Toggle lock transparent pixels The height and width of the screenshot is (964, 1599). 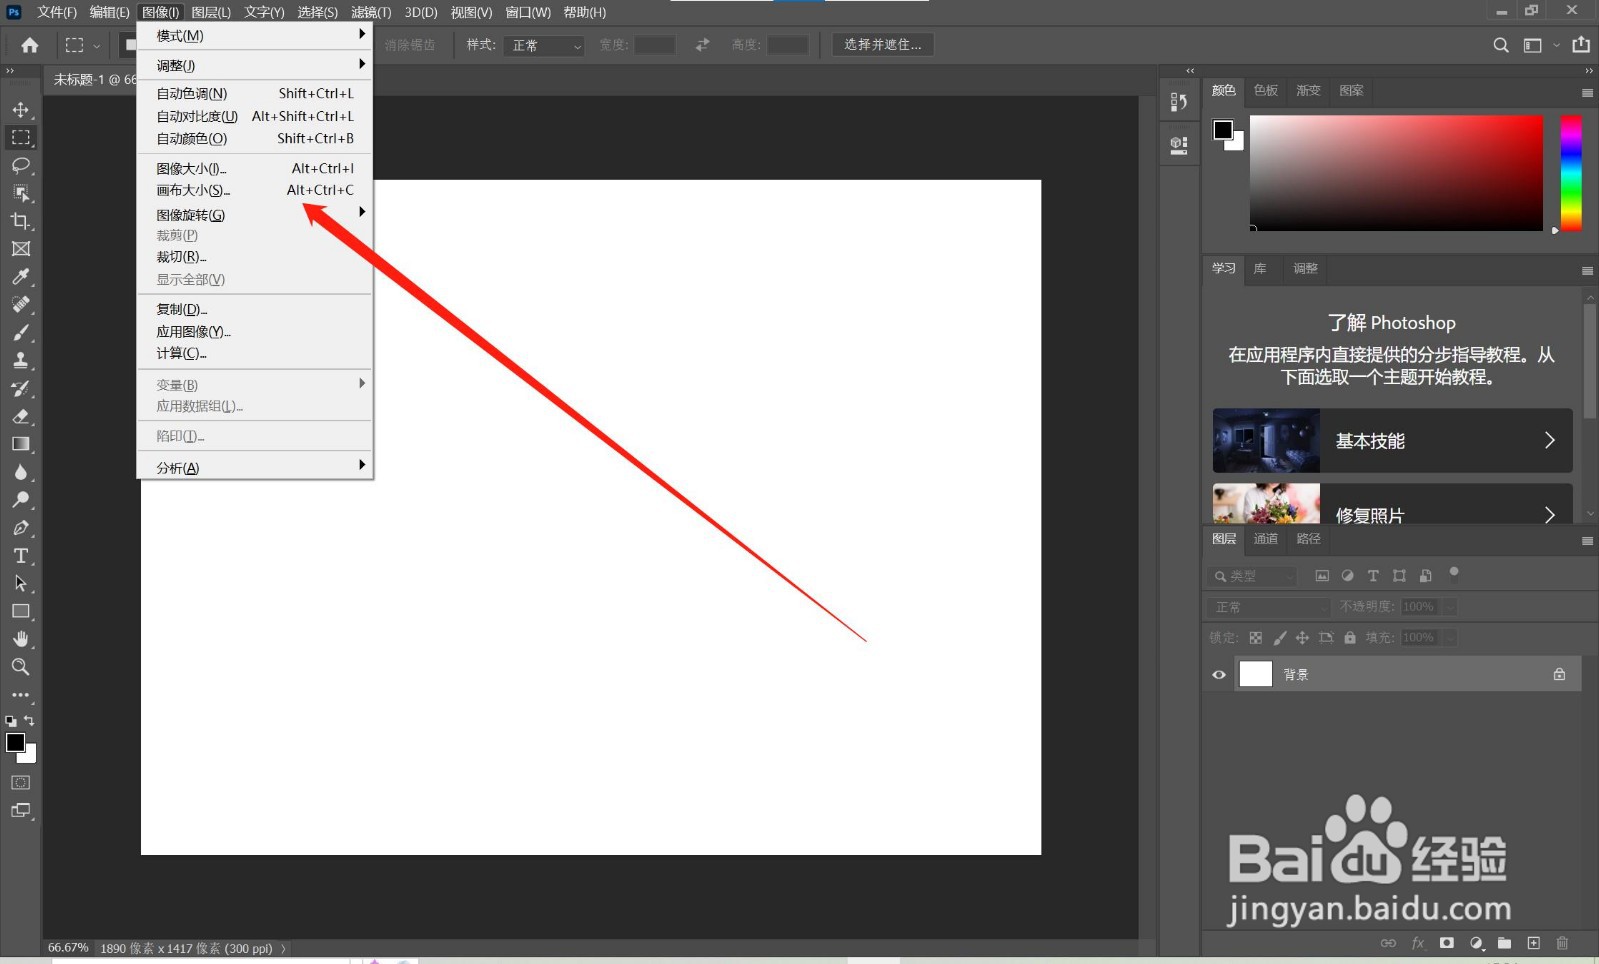(1256, 638)
